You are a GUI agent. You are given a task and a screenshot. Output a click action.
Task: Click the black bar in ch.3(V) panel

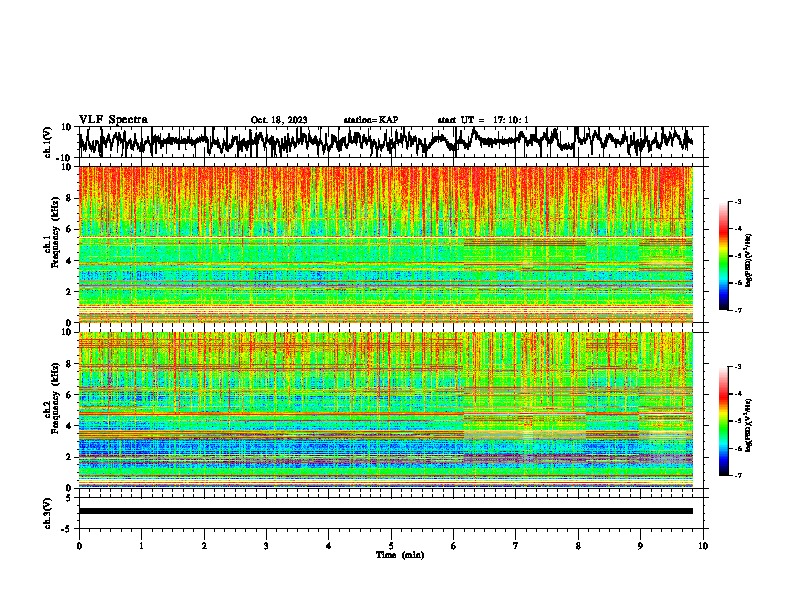(x=386, y=511)
